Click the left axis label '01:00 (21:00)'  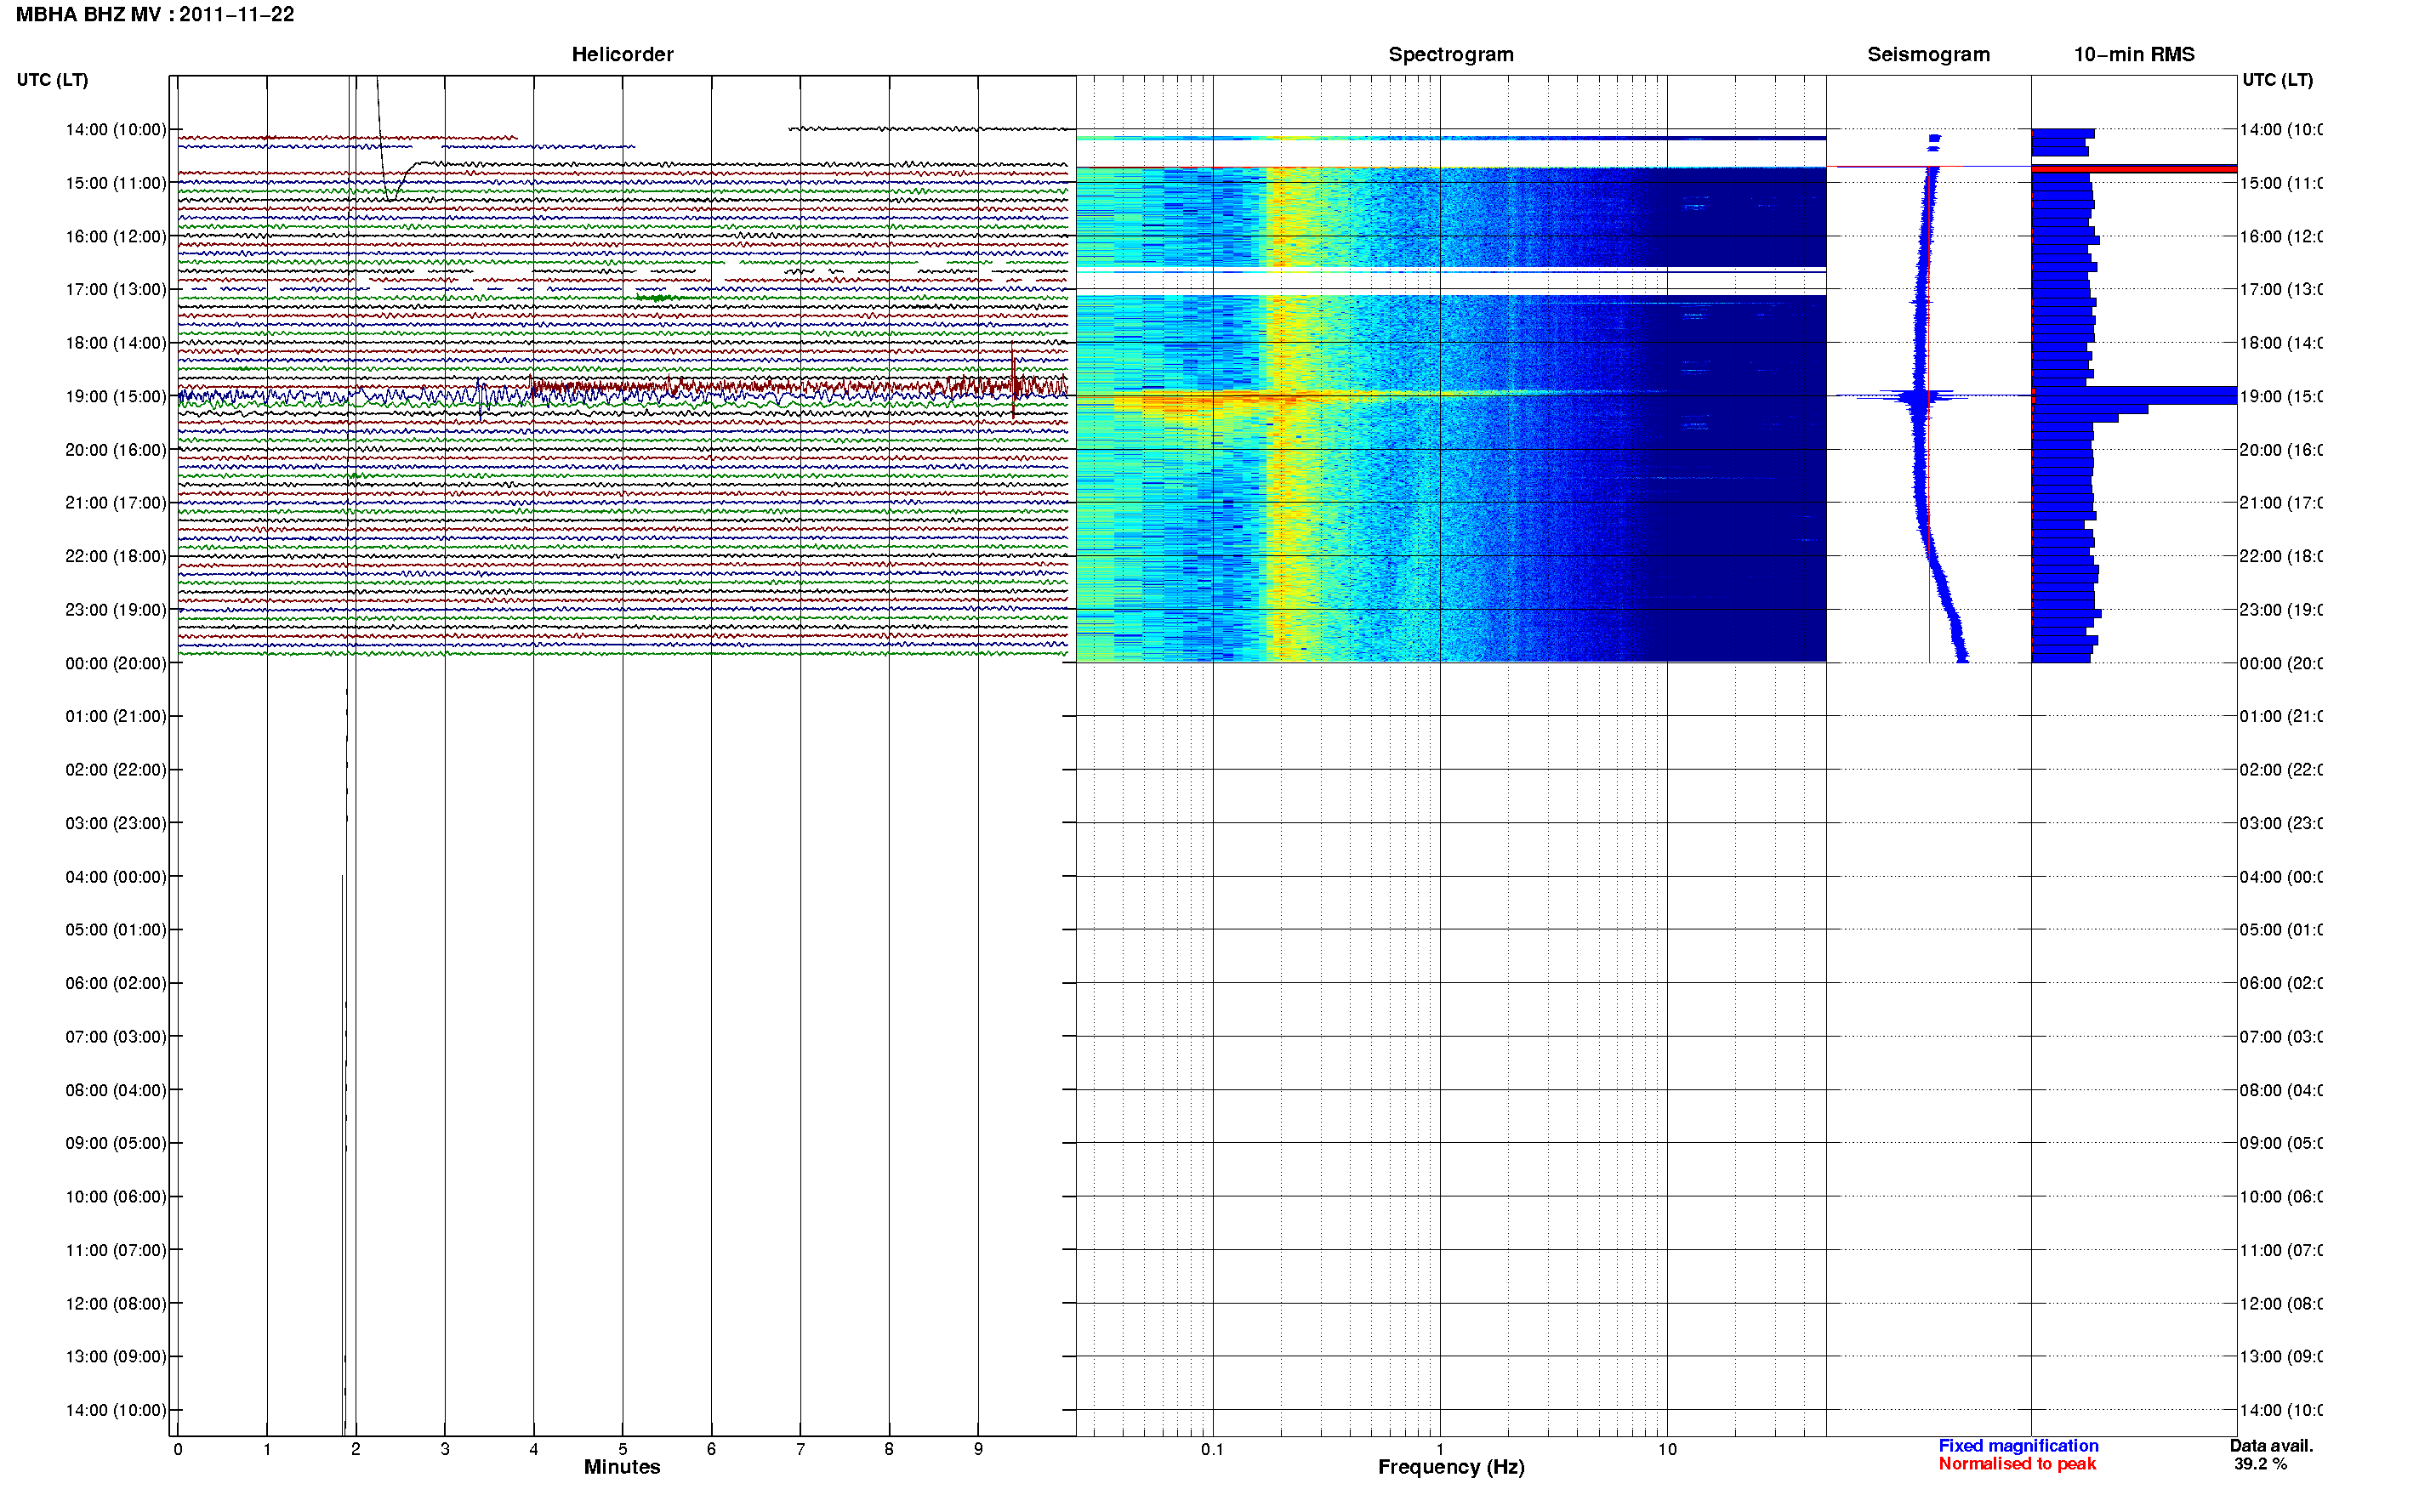[x=116, y=716]
